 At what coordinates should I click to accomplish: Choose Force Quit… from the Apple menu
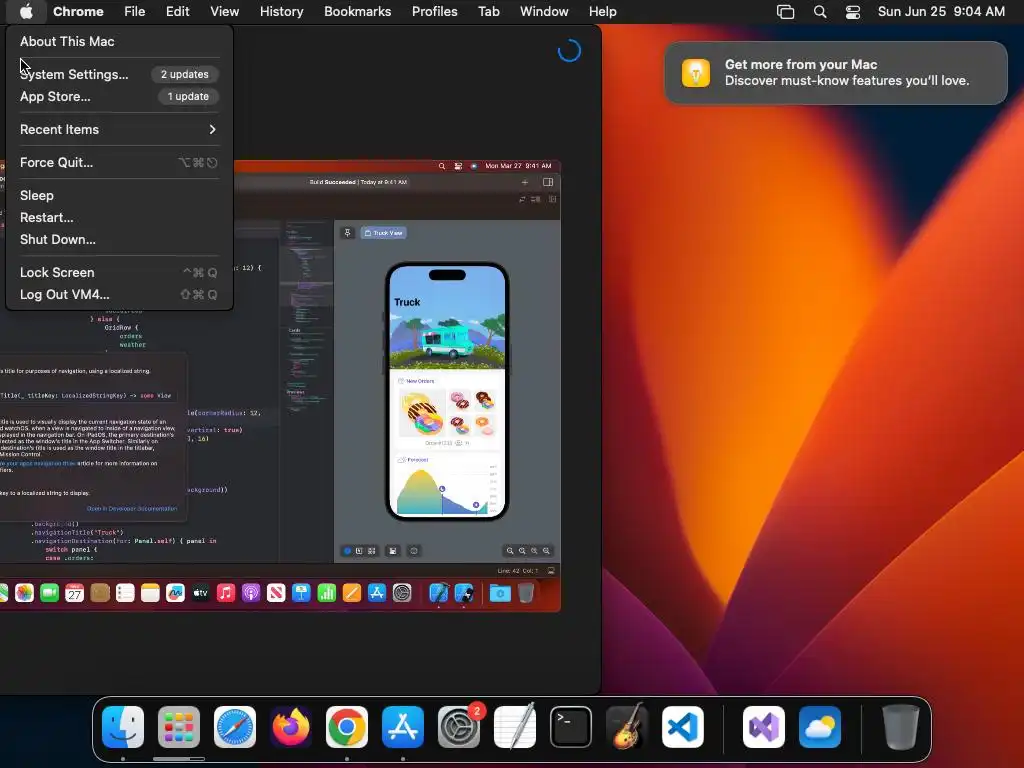(119, 163)
